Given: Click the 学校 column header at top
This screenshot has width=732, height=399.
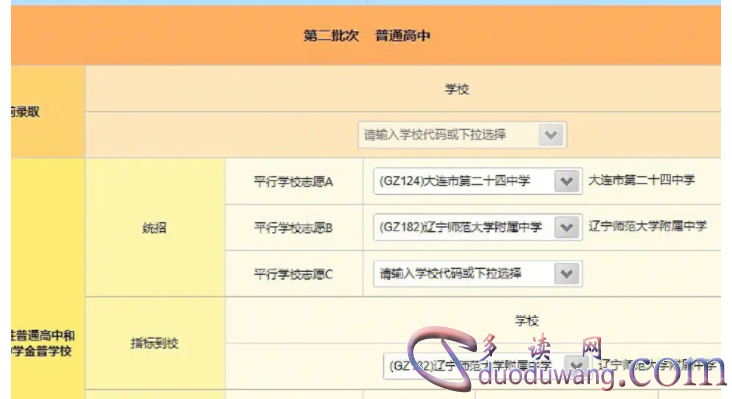Looking at the screenshot, I should click(x=457, y=89).
